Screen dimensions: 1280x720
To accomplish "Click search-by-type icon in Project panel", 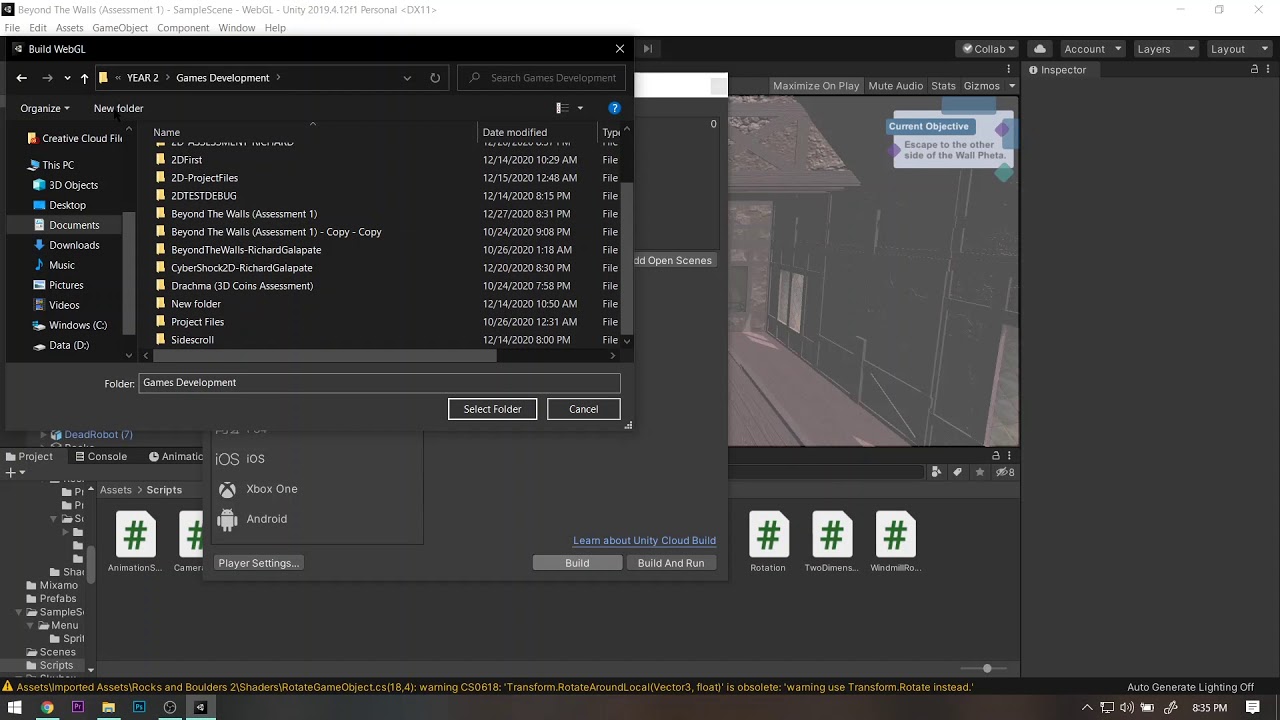I will click(936, 472).
